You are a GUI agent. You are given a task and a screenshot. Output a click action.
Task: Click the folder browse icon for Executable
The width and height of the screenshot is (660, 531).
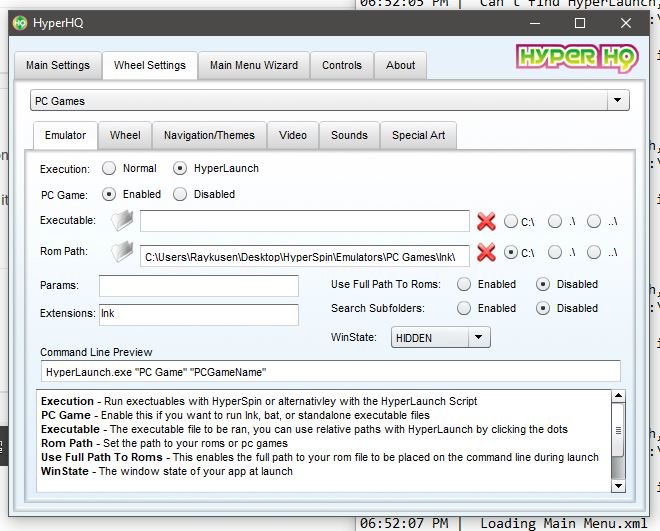coord(121,221)
